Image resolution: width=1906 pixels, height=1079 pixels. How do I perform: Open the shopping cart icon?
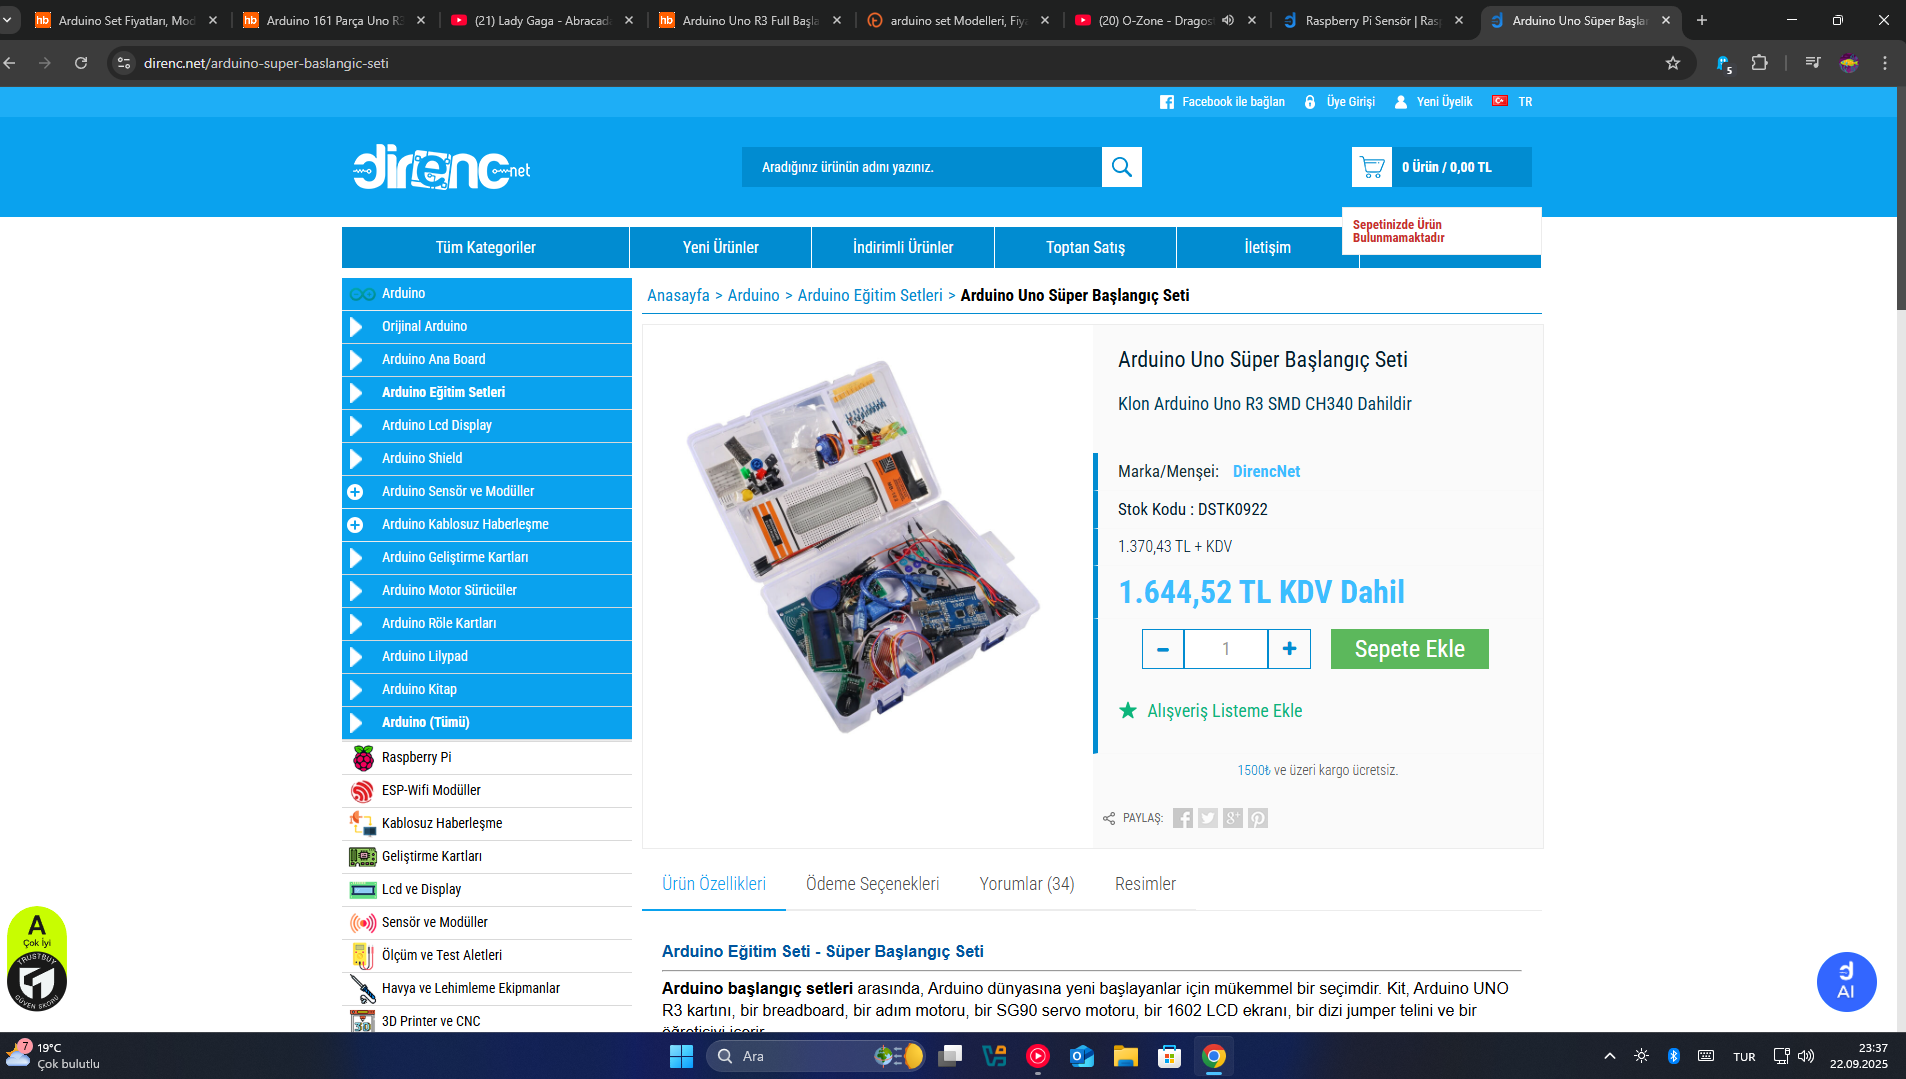tap(1371, 167)
